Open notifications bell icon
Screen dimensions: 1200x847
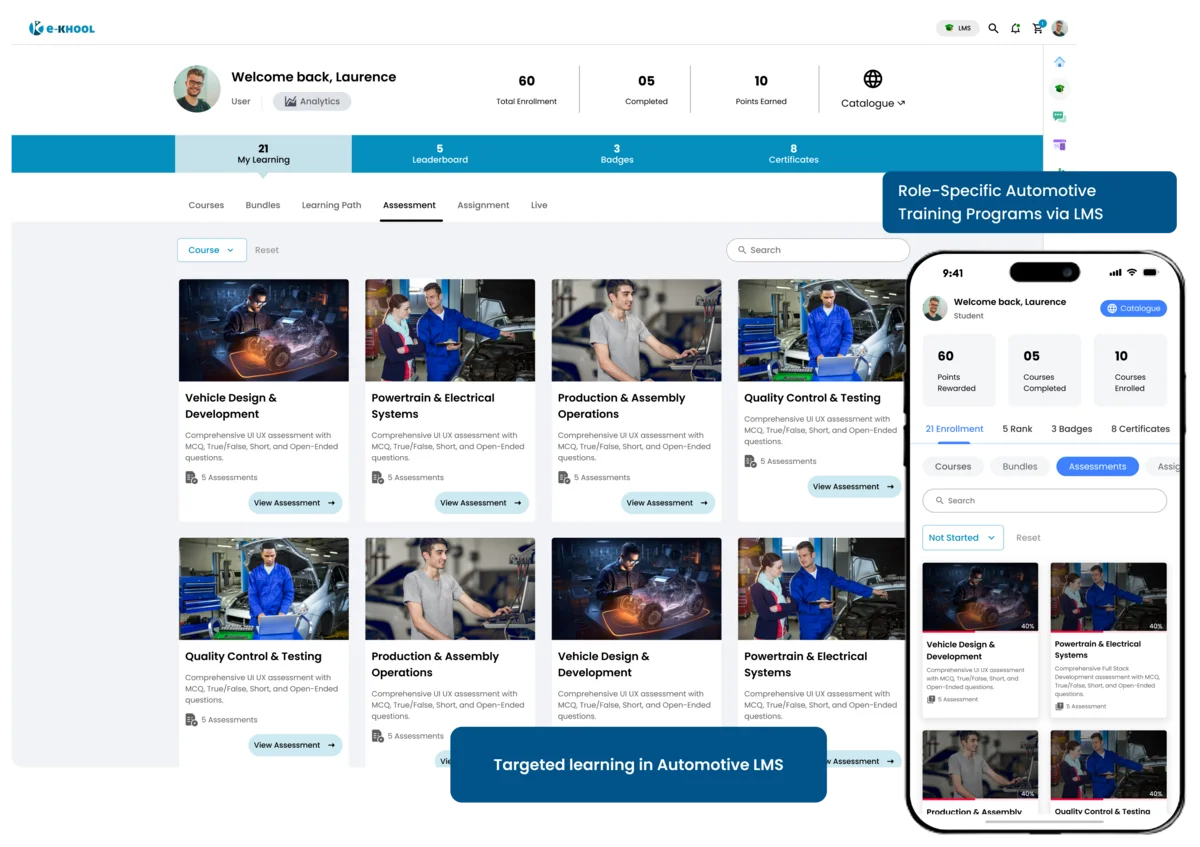pos(1015,28)
